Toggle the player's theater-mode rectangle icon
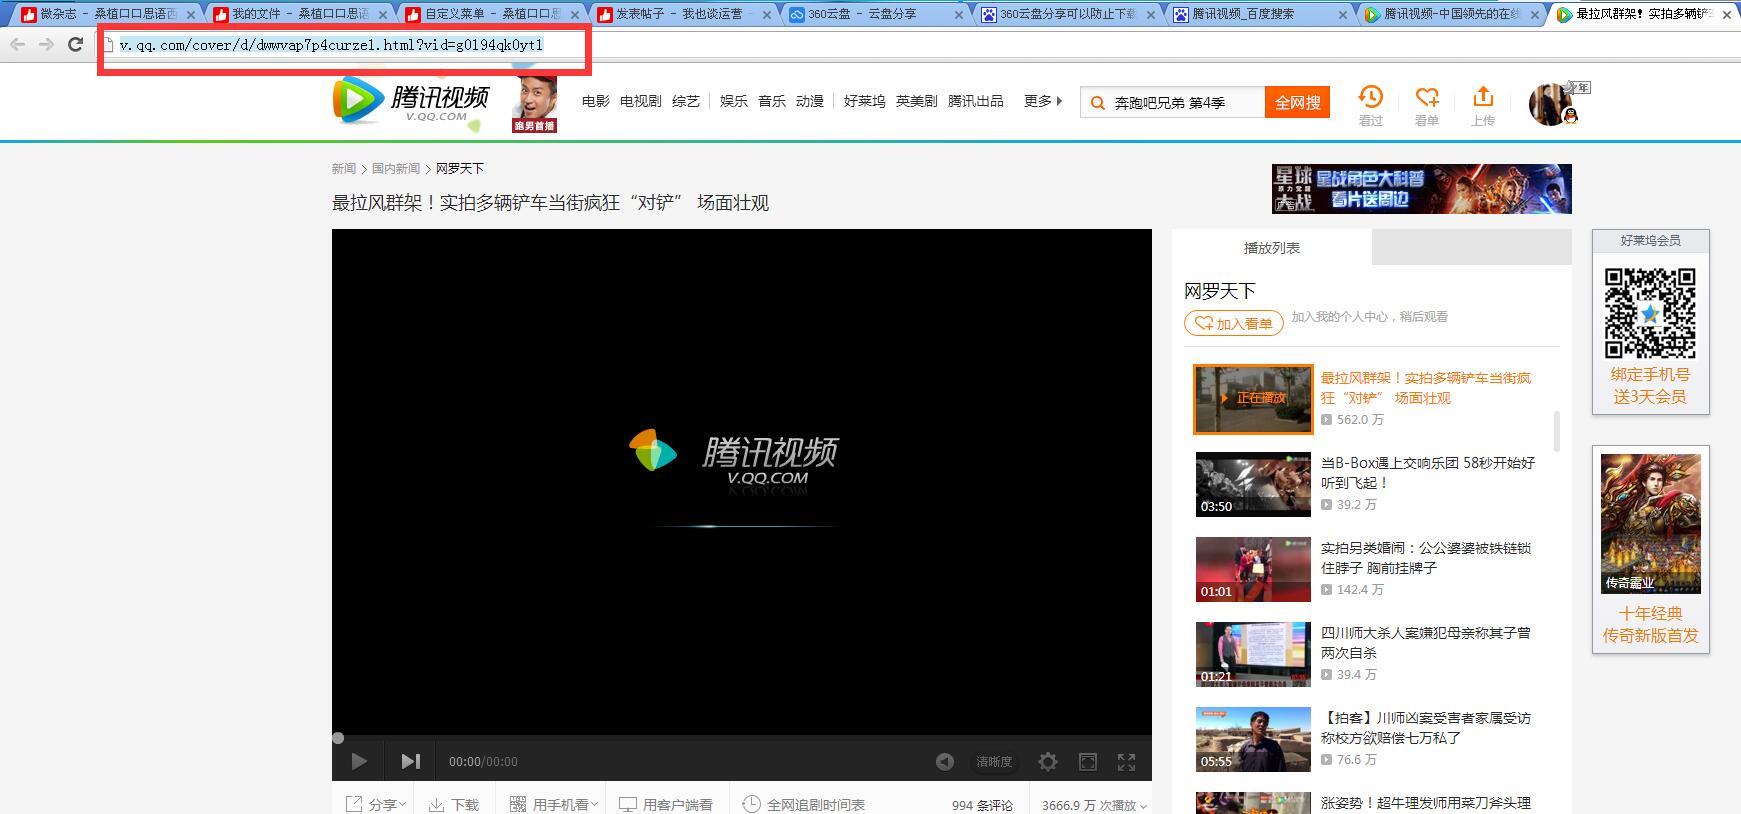 point(1088,762)
